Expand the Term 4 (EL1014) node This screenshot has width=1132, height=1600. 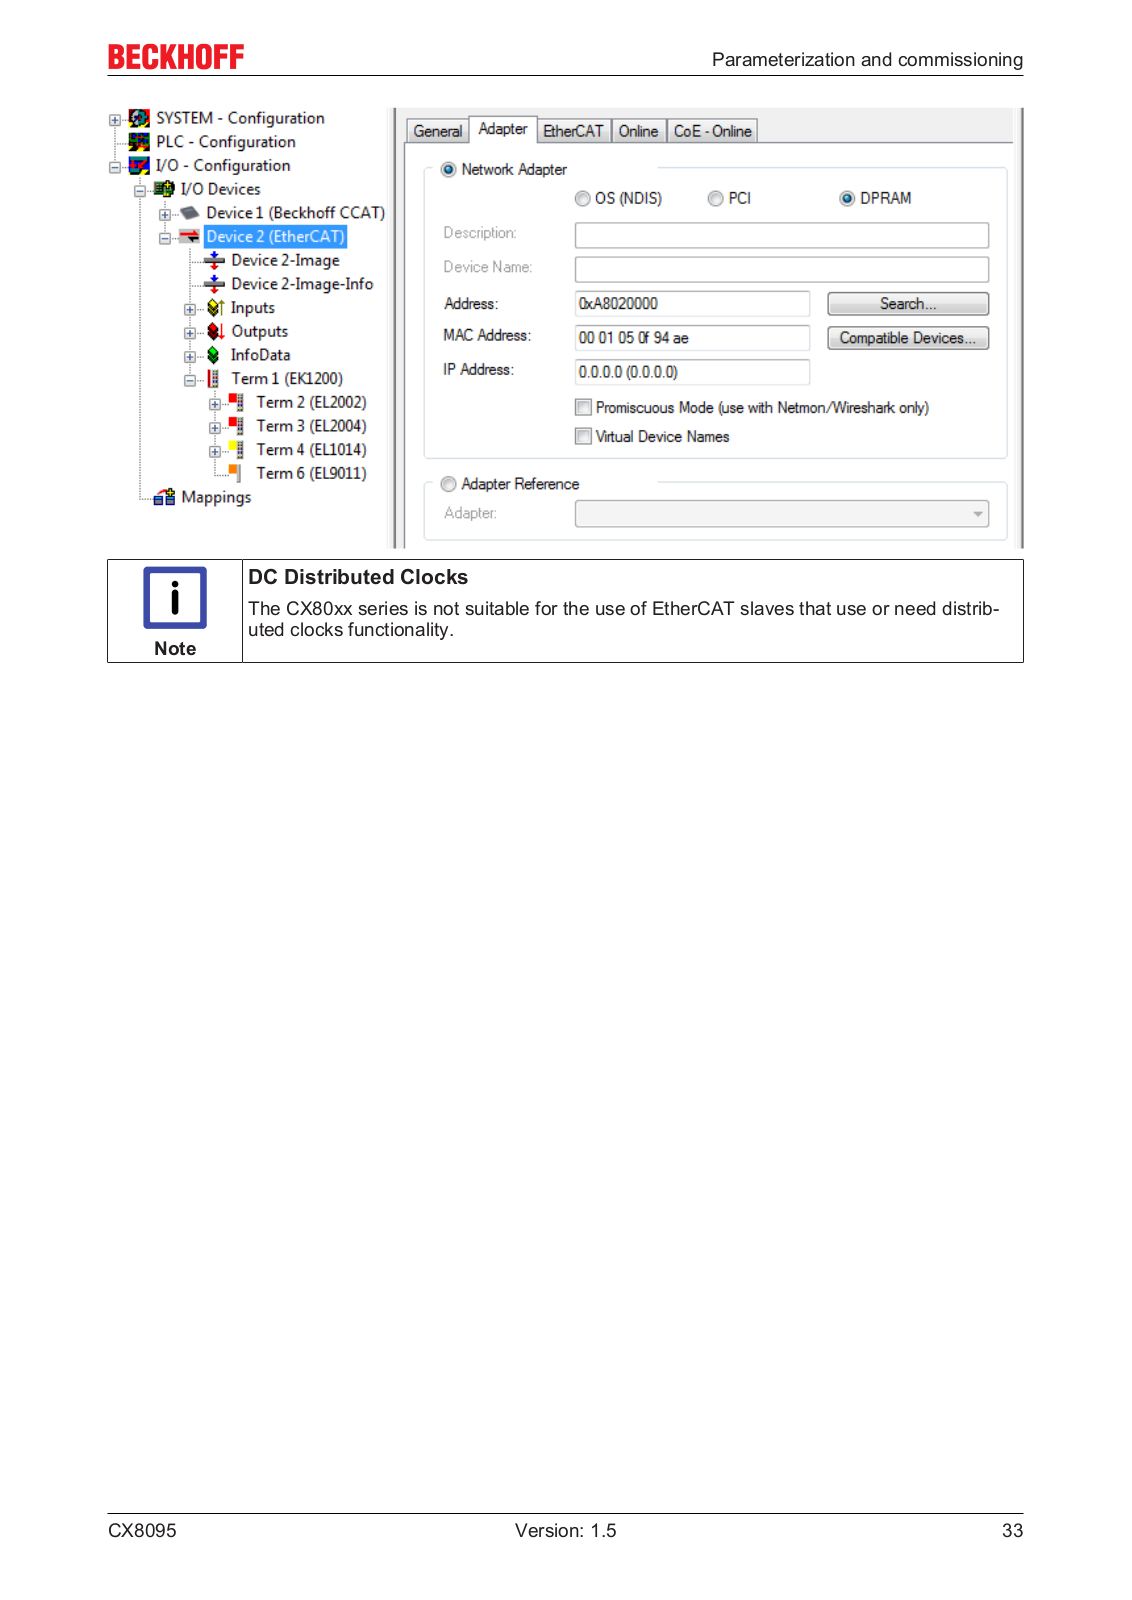215,452
